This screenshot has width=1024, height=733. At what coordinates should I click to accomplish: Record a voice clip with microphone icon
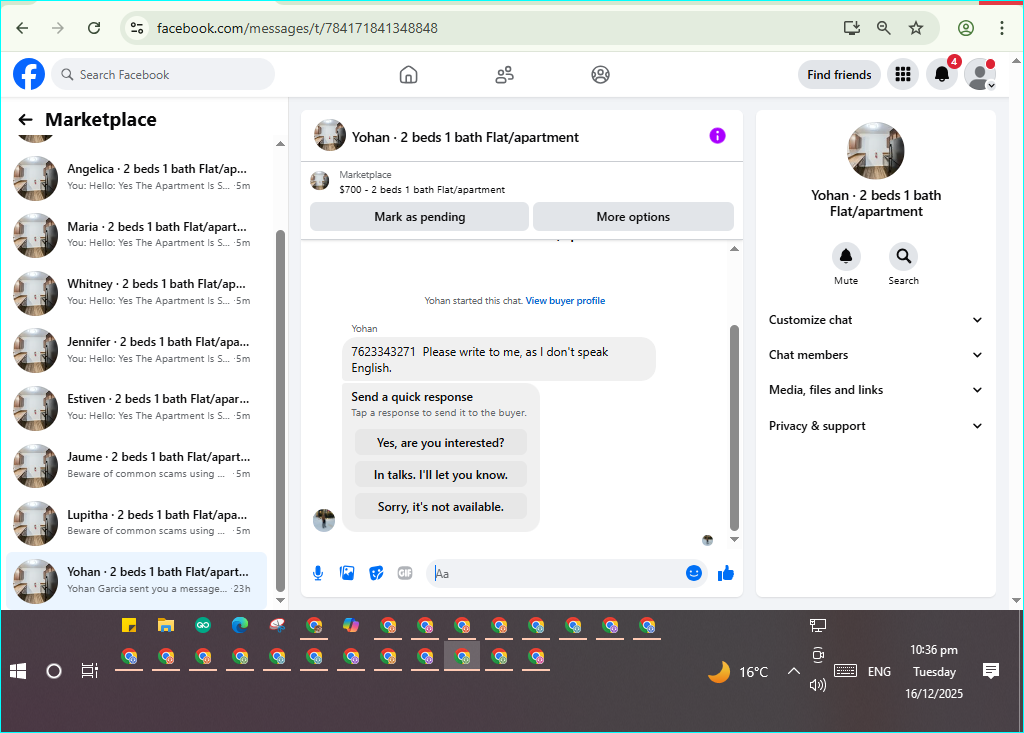tap(318, 574)
